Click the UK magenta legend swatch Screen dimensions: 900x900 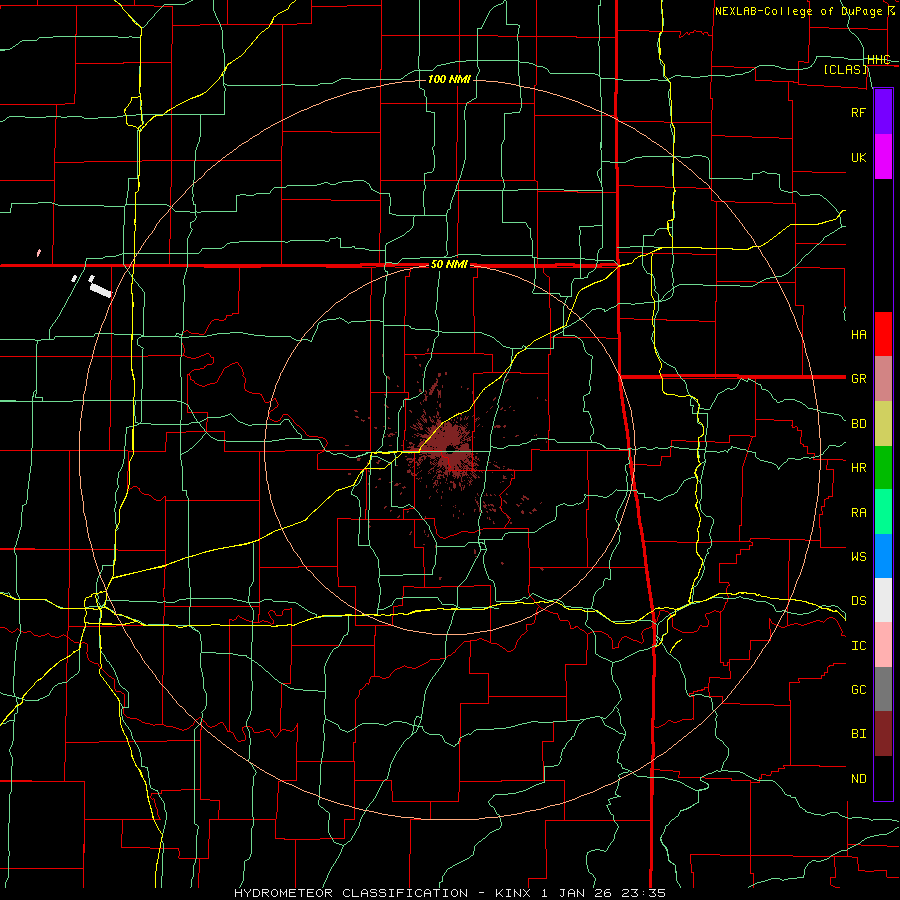[x=883, y=157]
